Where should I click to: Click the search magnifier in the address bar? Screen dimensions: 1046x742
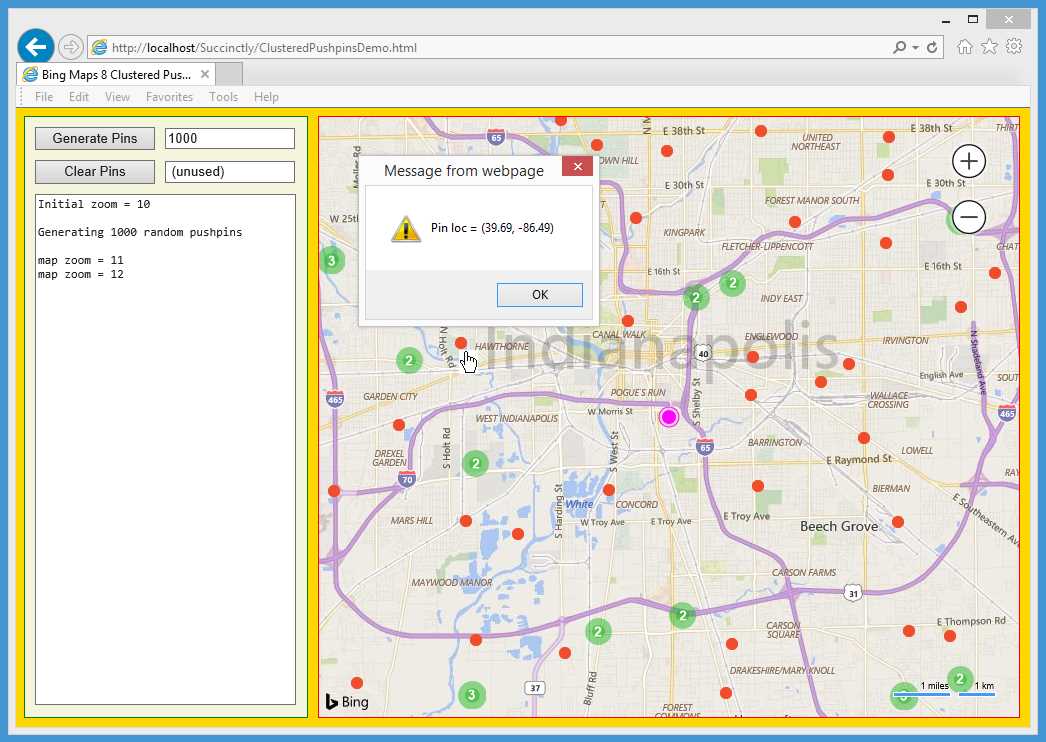point(899,47)
